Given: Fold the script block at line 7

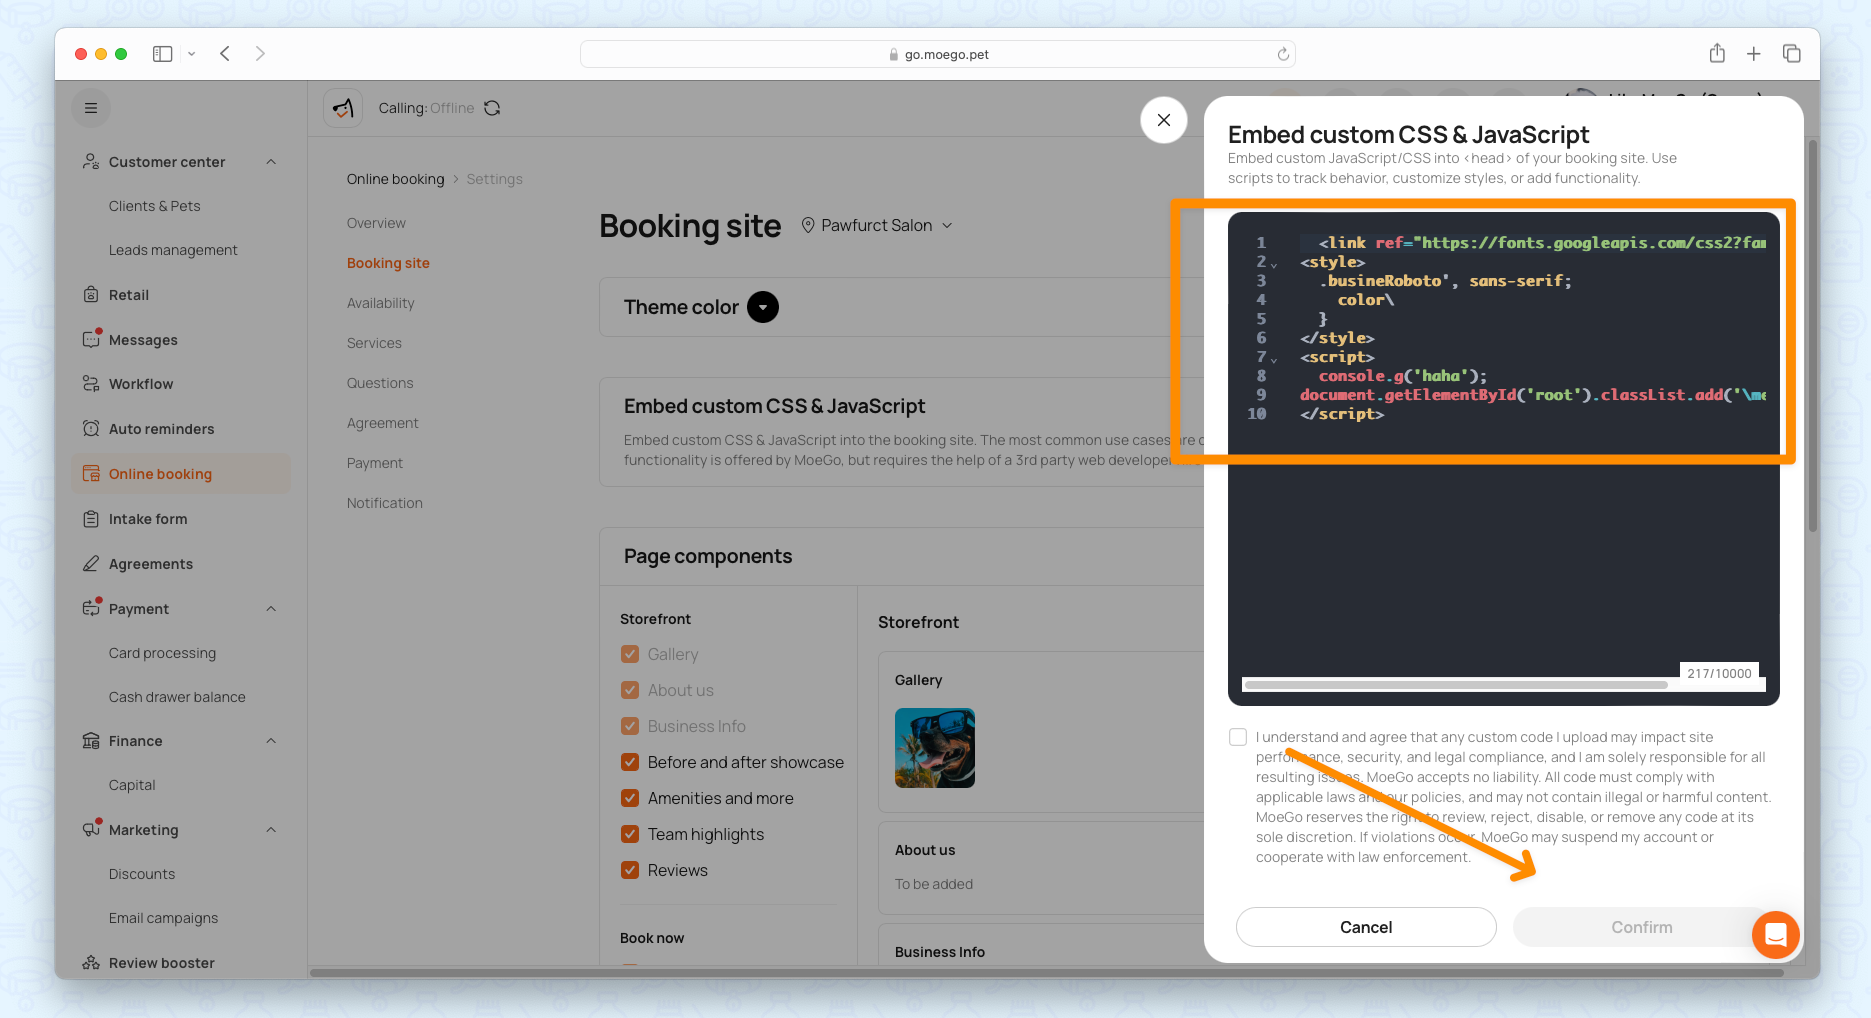Looking at the screenshot, I should click(x=1274, y=360).
